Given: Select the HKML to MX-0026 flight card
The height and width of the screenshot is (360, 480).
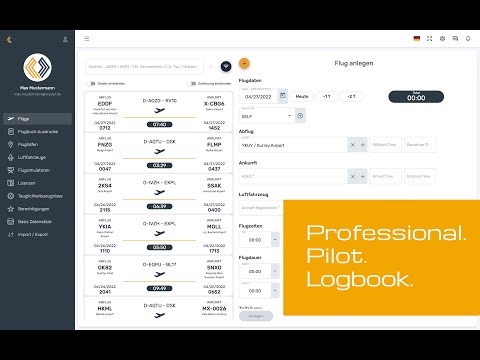Looking at the screenshot, I should tap(159, 309).
